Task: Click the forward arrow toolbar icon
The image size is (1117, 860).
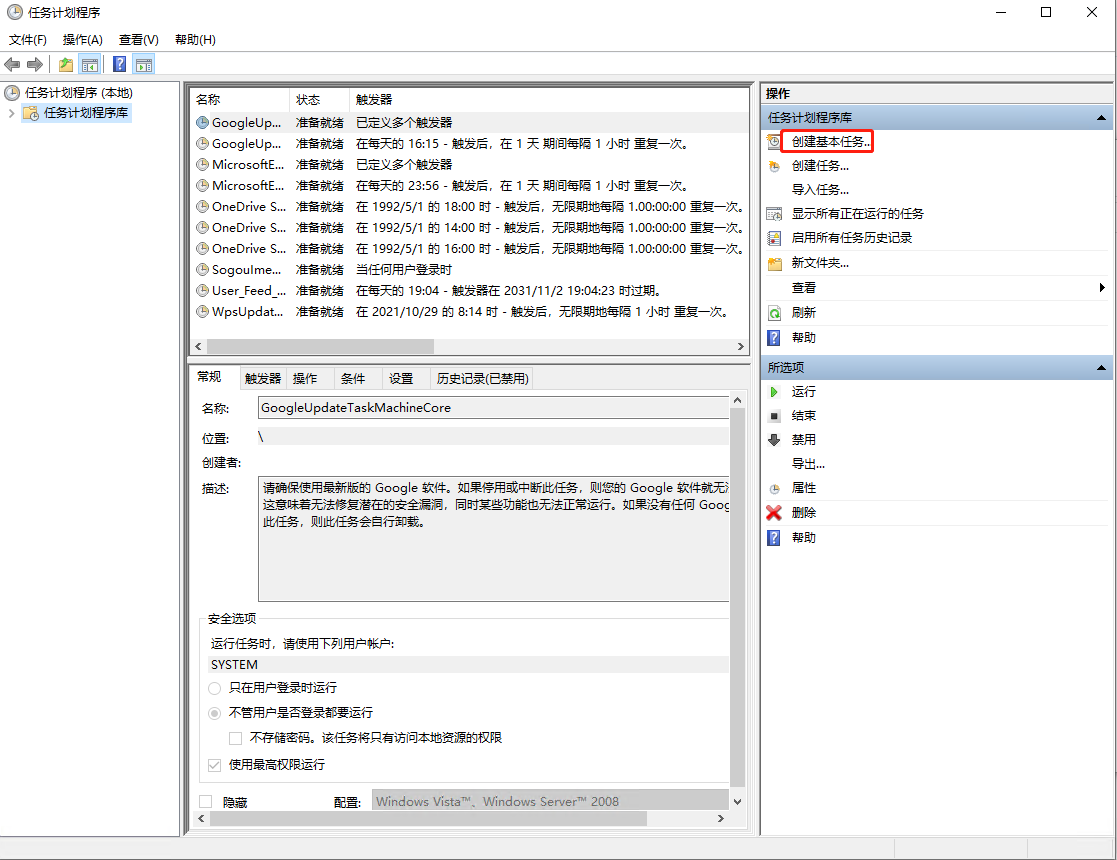Action: 35,65
